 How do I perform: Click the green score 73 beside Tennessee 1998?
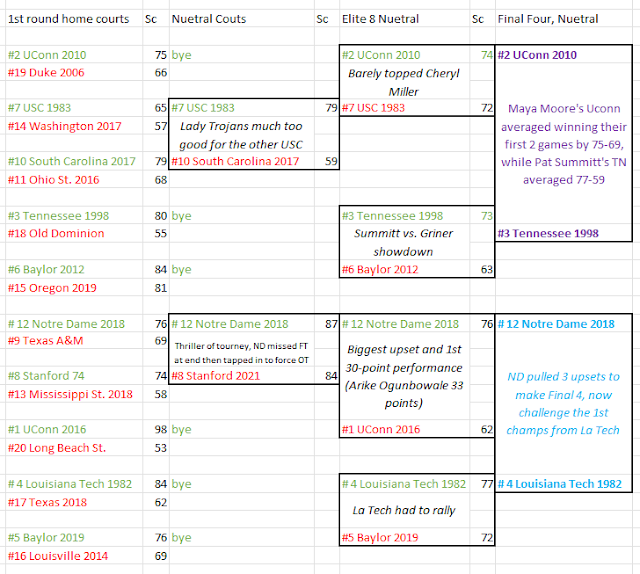482,216
